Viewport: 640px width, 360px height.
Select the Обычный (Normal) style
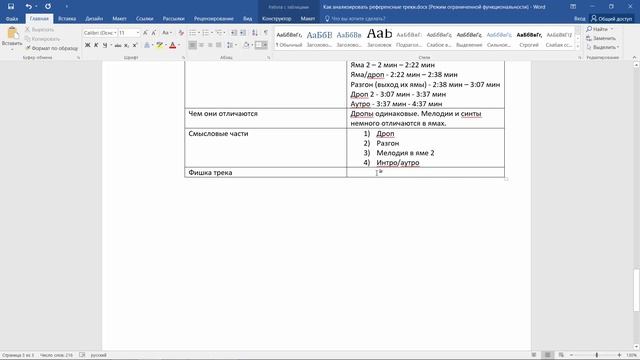[x=289, y=39]
